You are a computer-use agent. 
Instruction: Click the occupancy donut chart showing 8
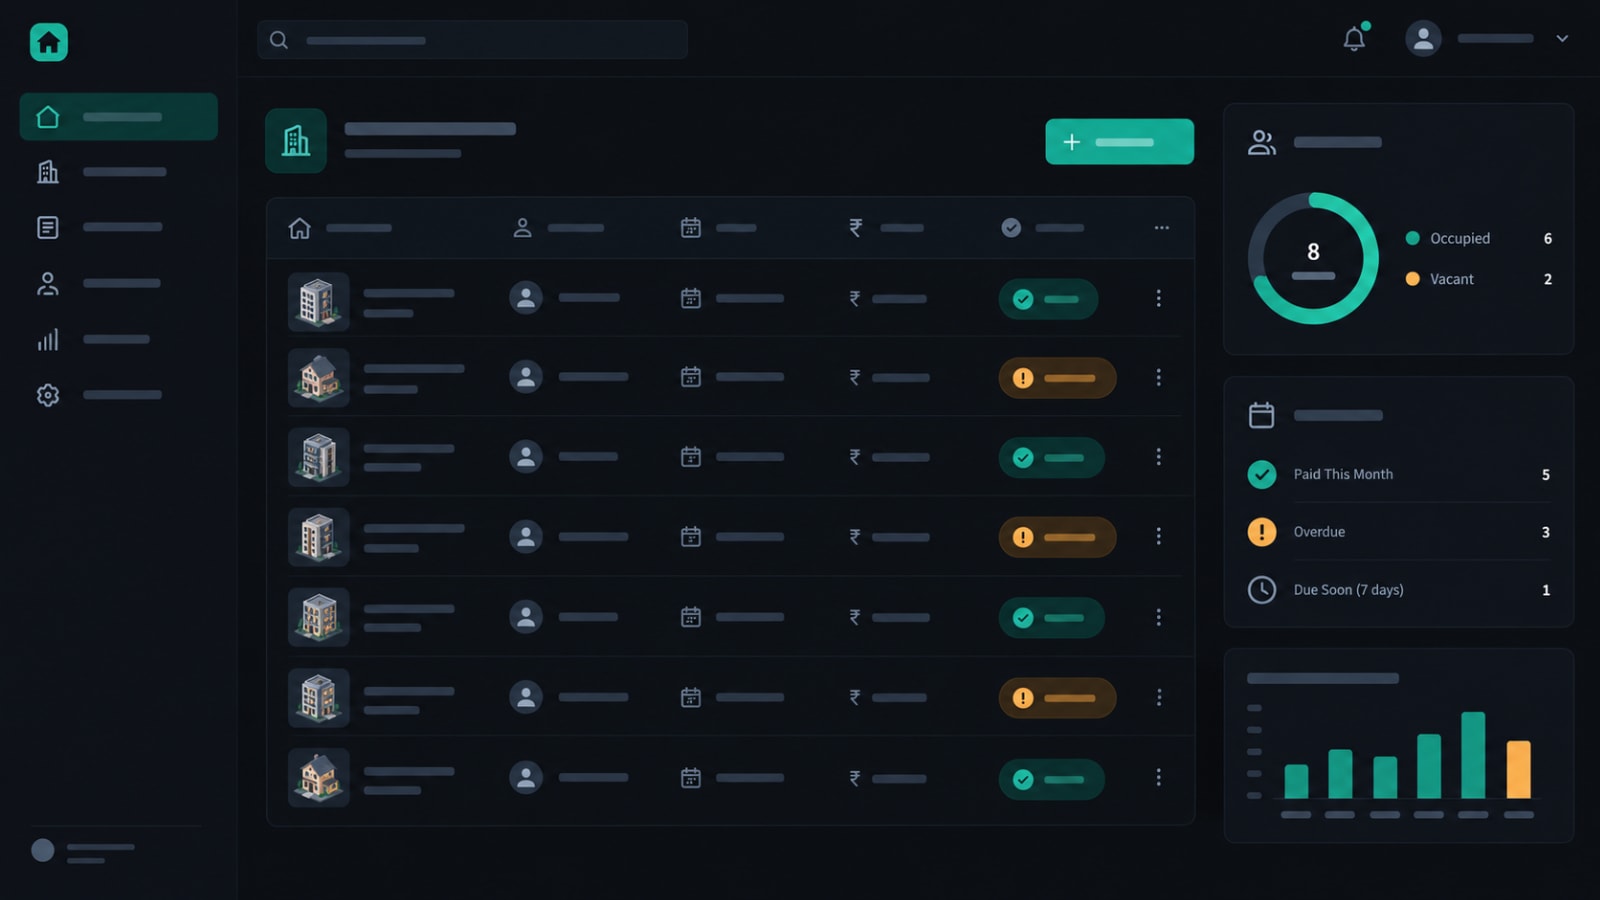point(1313,258)
